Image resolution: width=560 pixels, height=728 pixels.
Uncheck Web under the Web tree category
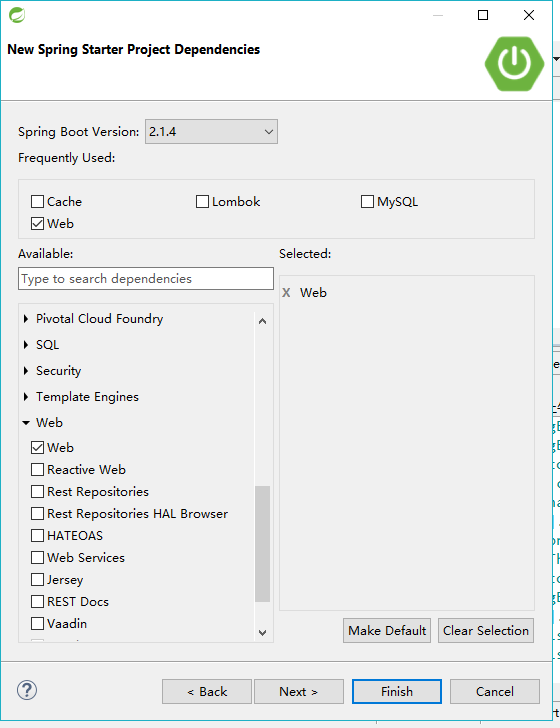(x=37, y=448)
